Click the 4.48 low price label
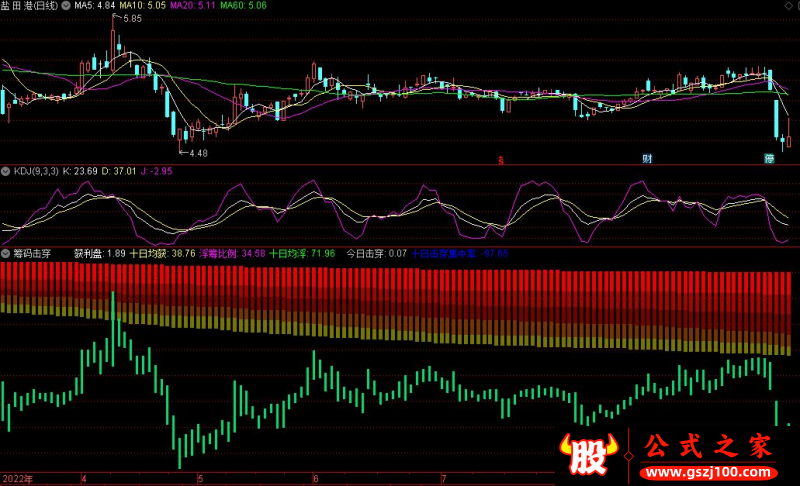 [x=197, y=153]
